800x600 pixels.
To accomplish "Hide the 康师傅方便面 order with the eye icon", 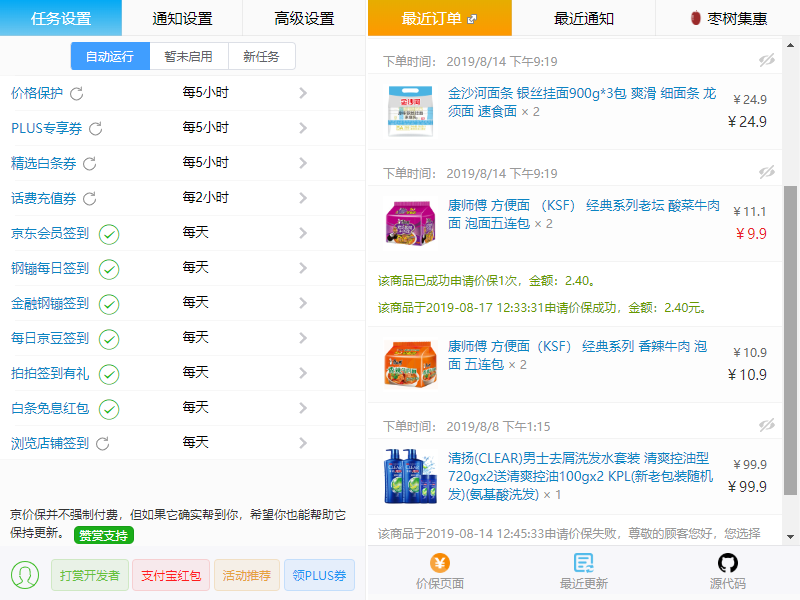I will click(x=767, y=173).
